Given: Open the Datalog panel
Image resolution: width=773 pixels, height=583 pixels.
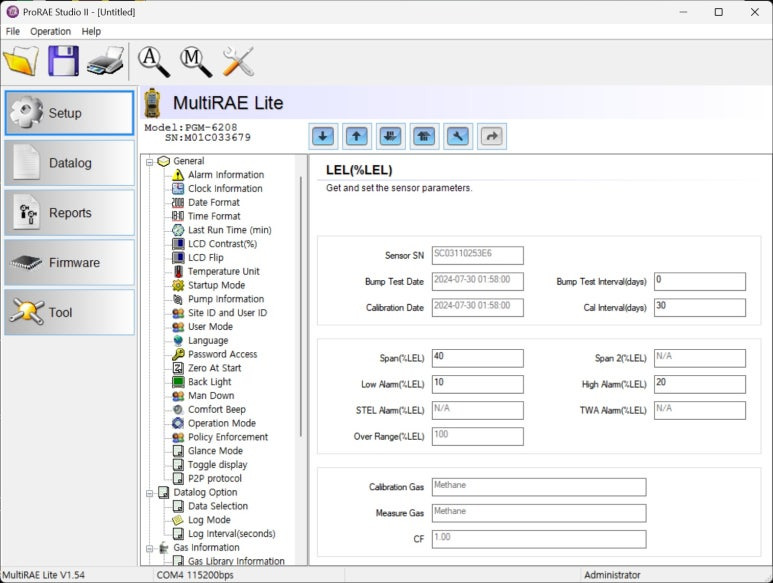Looking at the screenshot, I should point(69,163).
